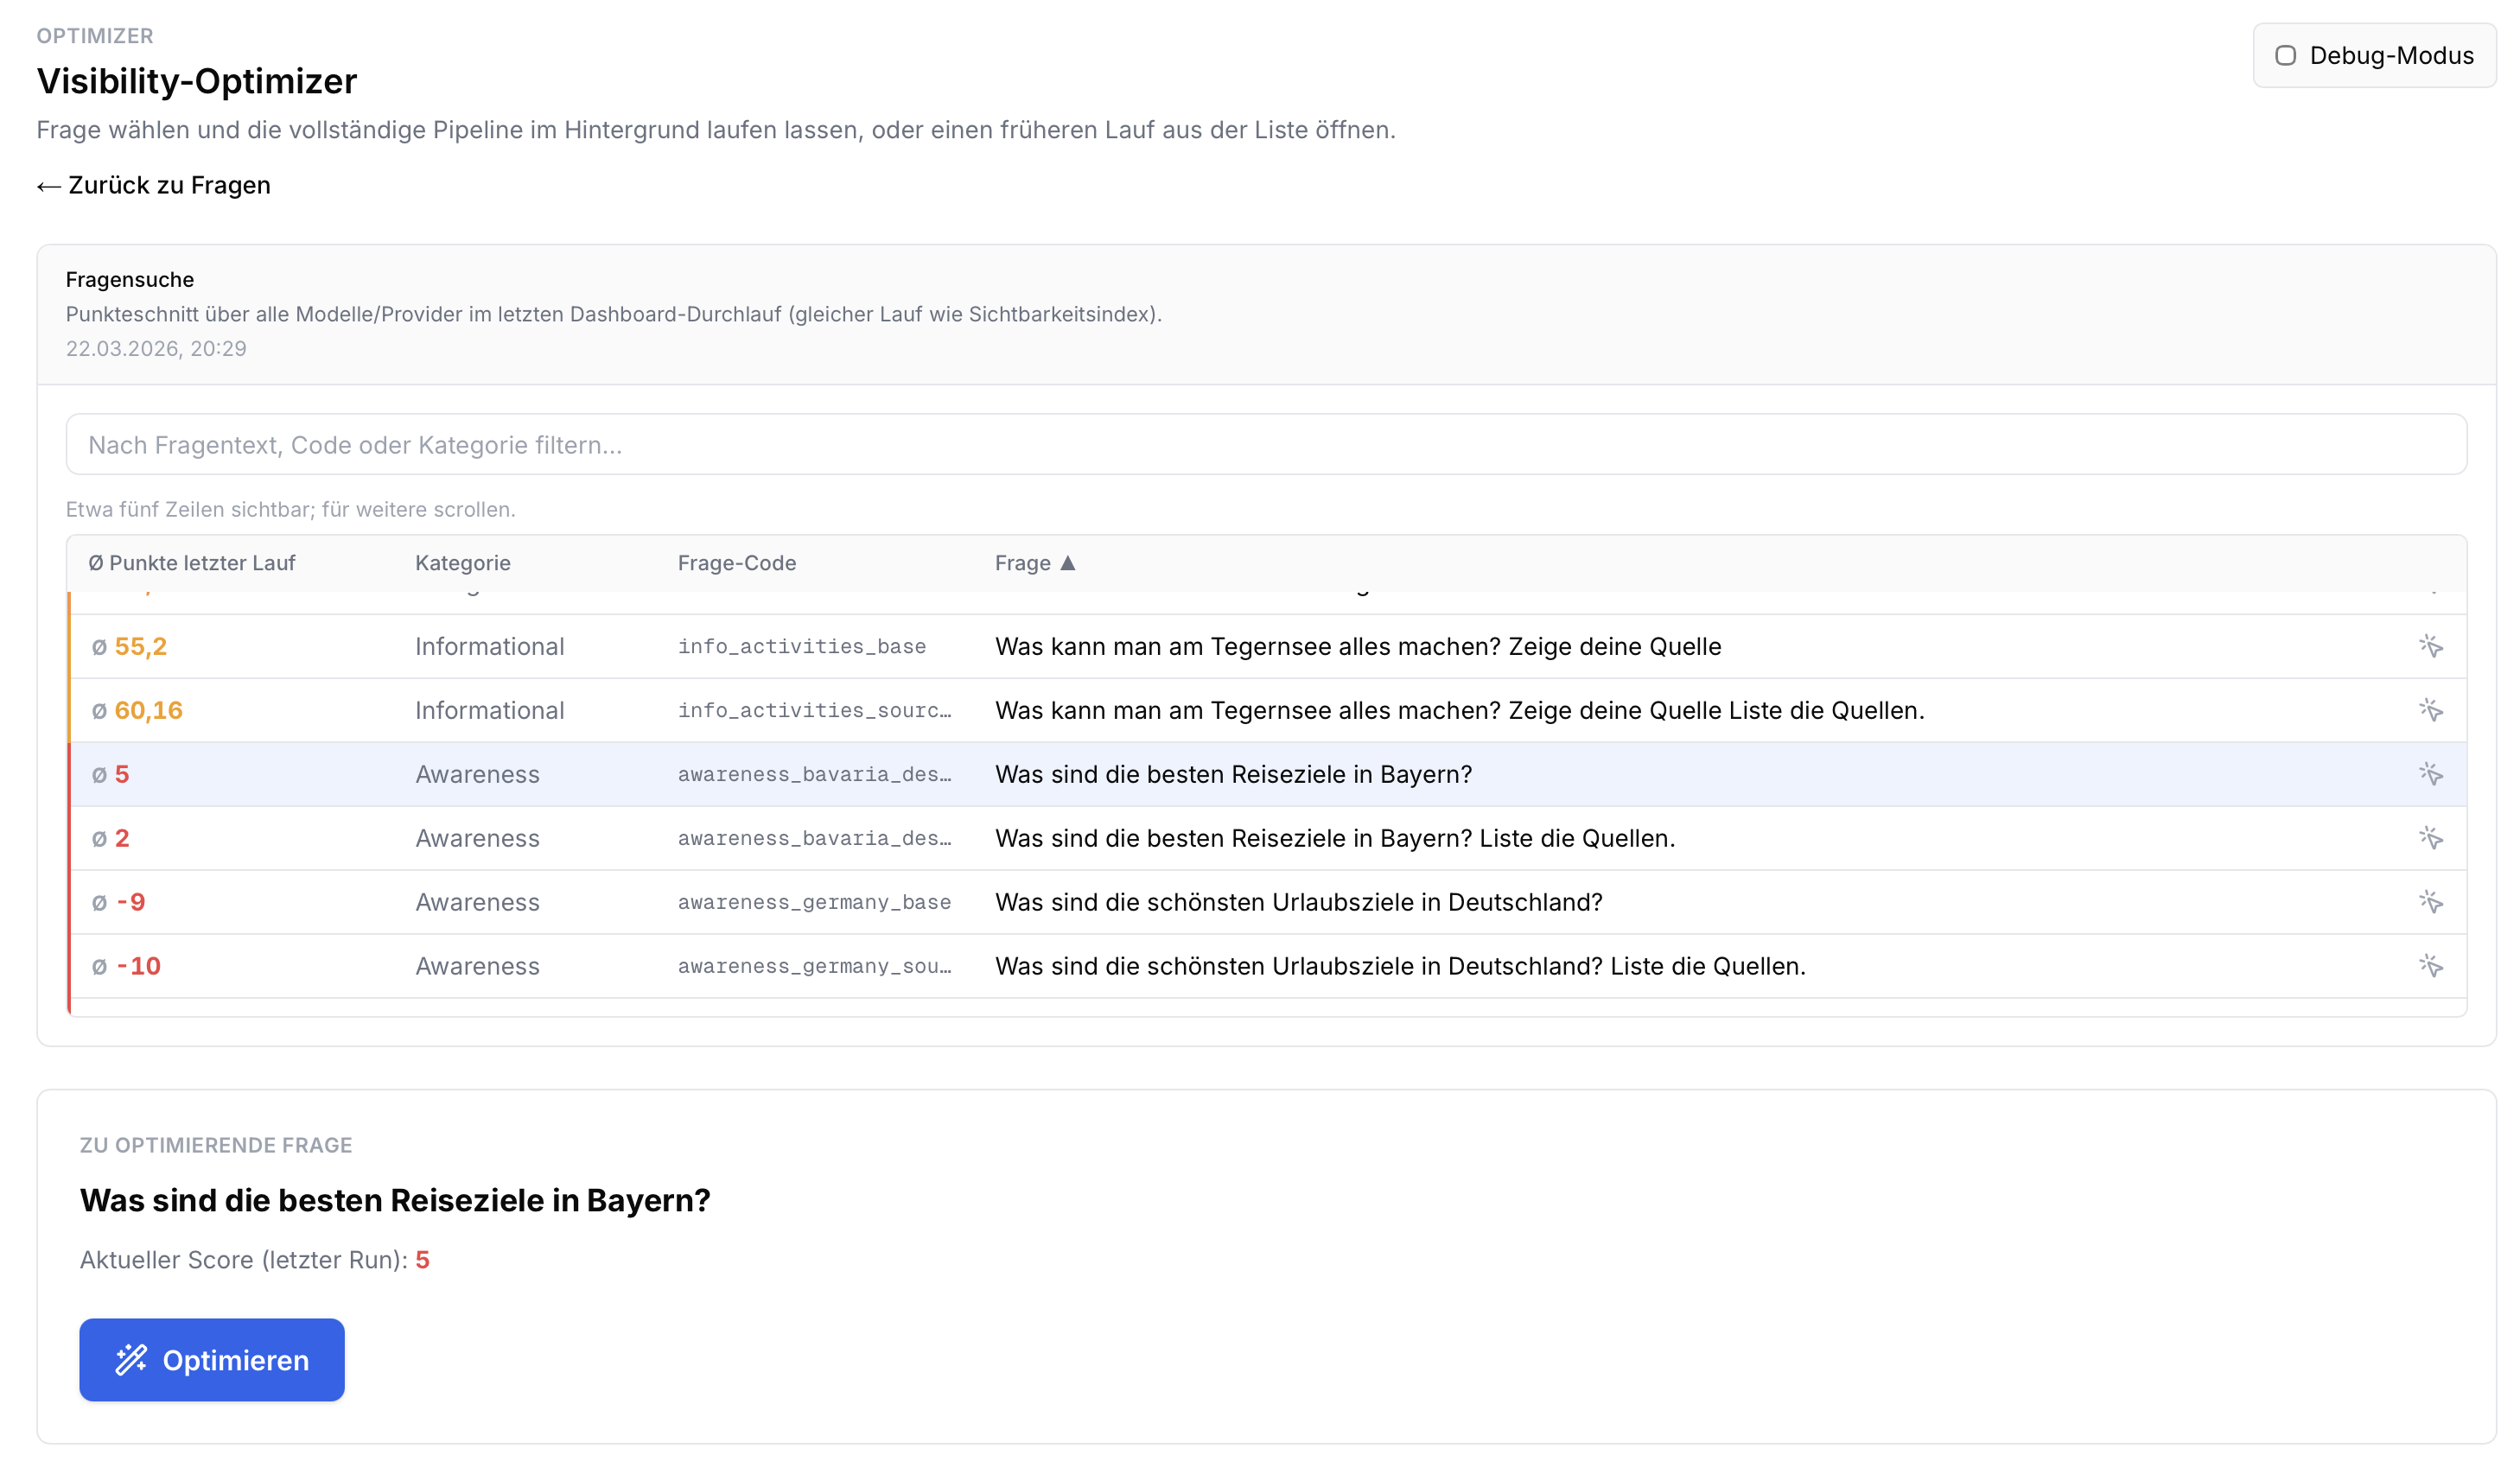Click the cursor icon in the awareness_germany_base row
2520x1474 pixels.
pyautogui.click(x=2430, y=902)
